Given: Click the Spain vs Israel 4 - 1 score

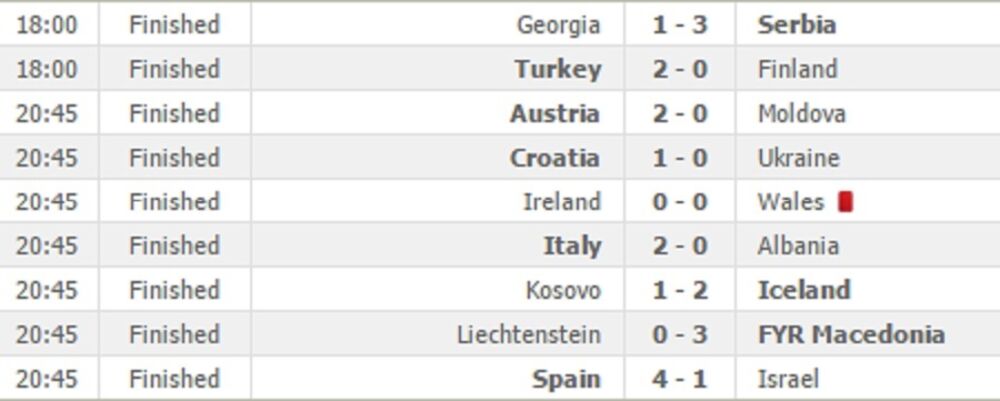Looking at the screenshot, I should pos(680,379).
